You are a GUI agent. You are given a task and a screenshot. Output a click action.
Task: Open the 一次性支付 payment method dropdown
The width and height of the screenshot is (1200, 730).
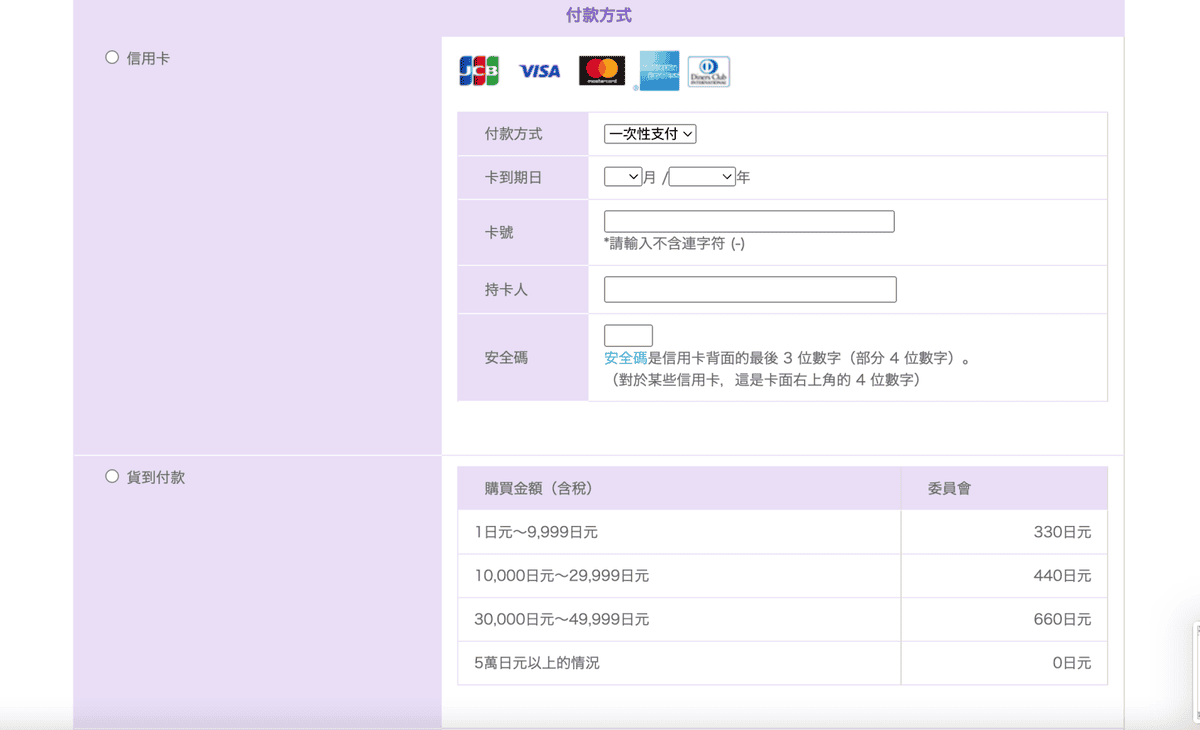650,134
